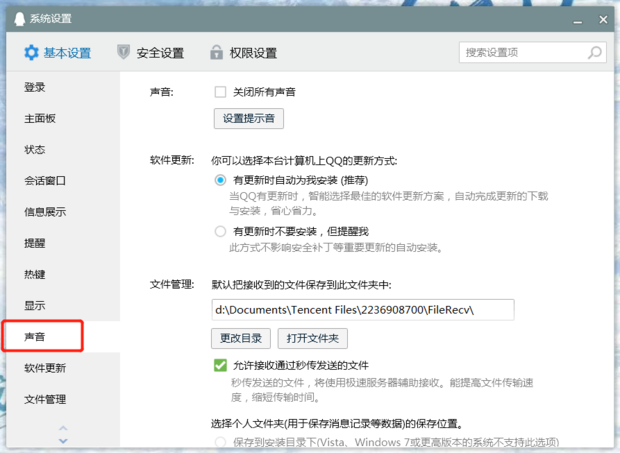Click the 软件更新: section label in content
This screenshot has width=620, height=453.
pyautogui.click(x=172, y=160)
